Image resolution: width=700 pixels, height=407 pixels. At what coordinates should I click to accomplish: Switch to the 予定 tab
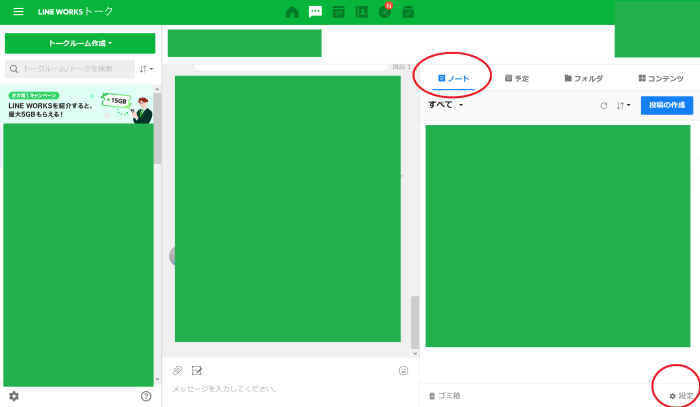point(517,79)
